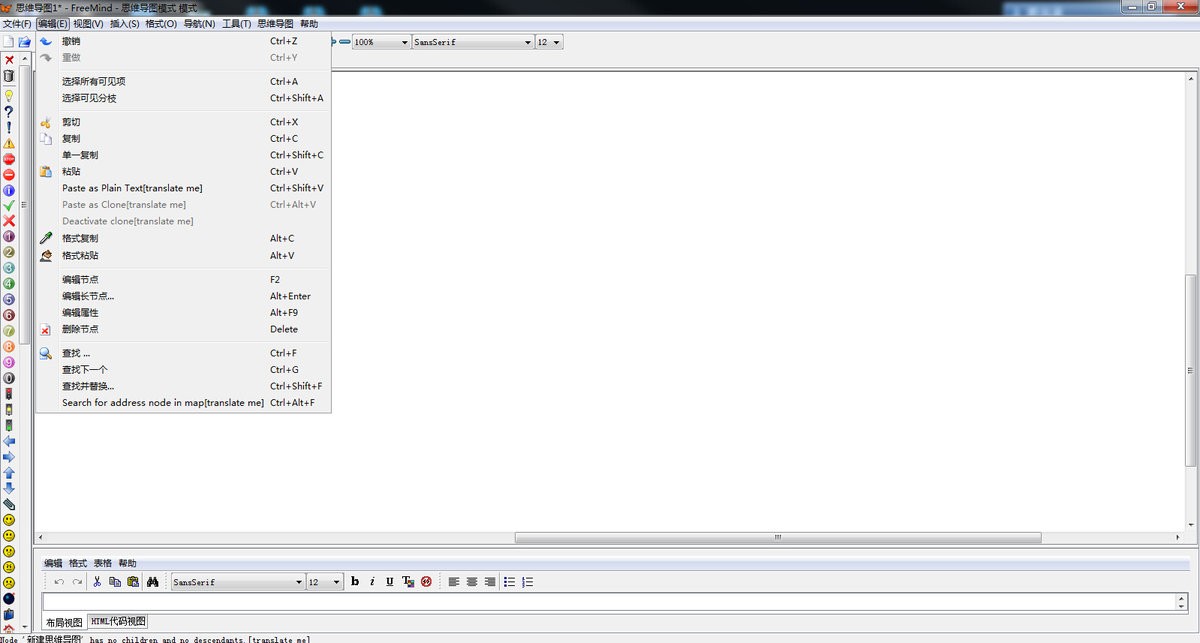Toggle the bulleted list in the note editor
Viewport: 1200px width, 643px height.
pos(510,581)
